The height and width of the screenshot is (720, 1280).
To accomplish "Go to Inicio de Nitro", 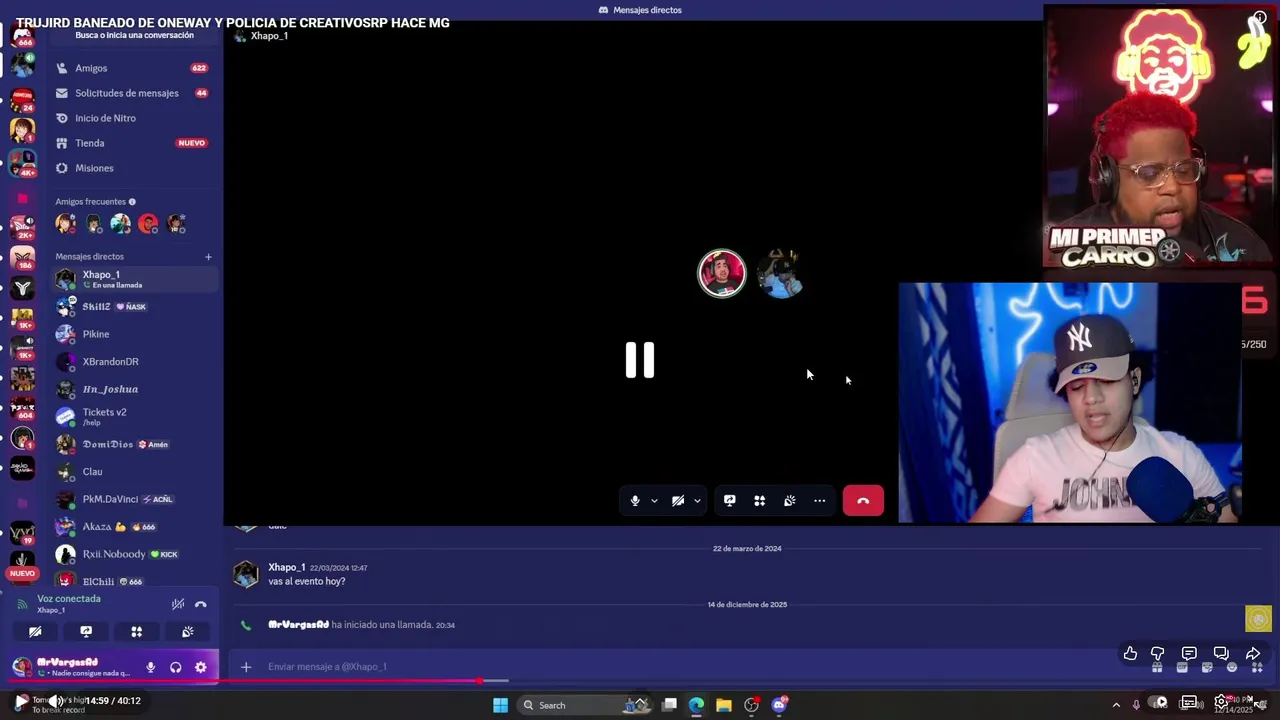I will 132,118.
